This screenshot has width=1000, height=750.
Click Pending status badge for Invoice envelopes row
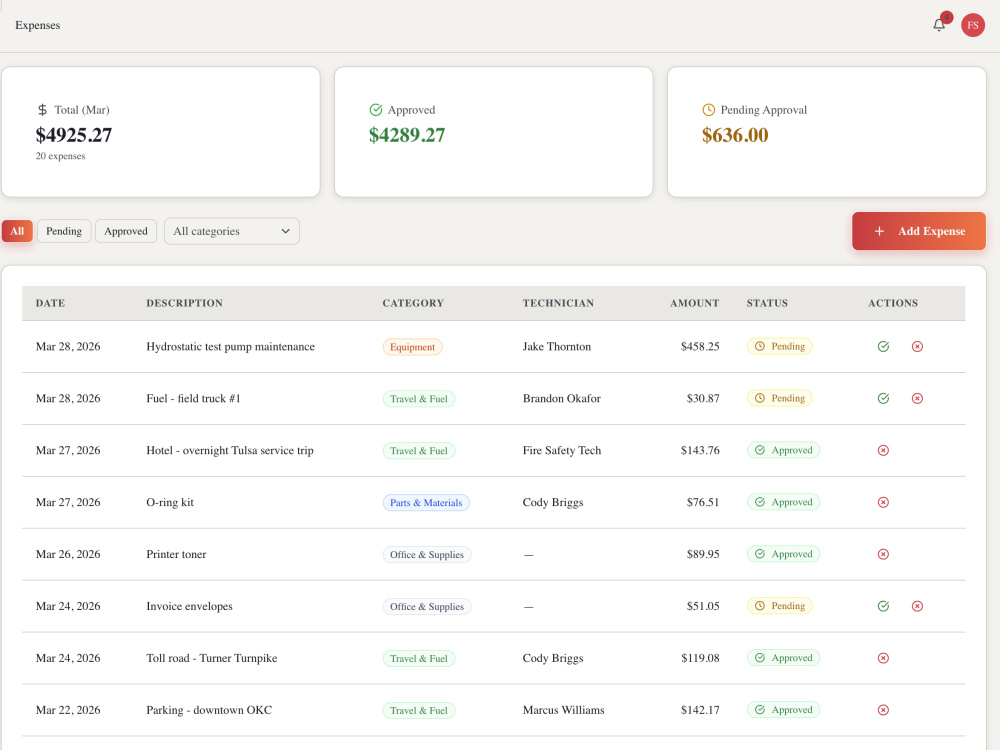click(x=779, y=606)
